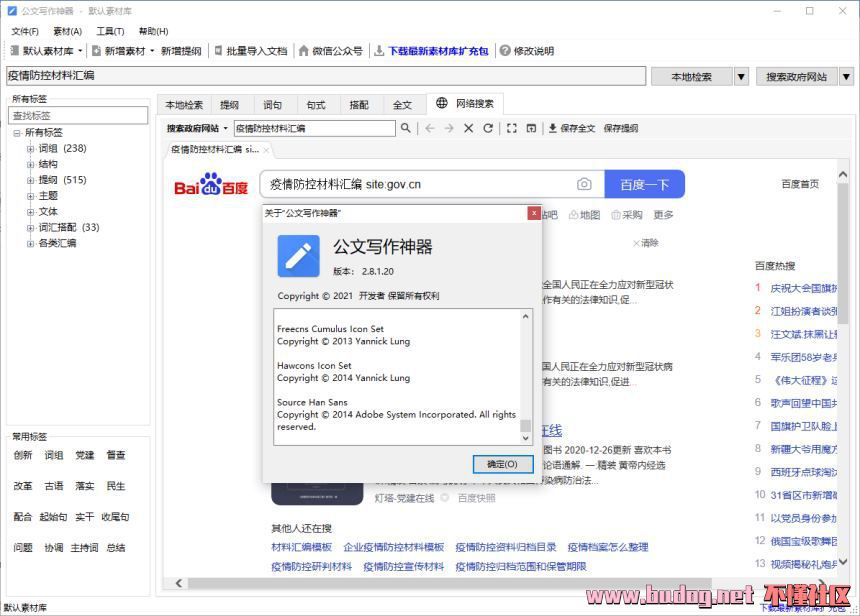This screenshot has width=860, height=616.
Task: Go back using the left arrow icon
Action: coord(429,128)
